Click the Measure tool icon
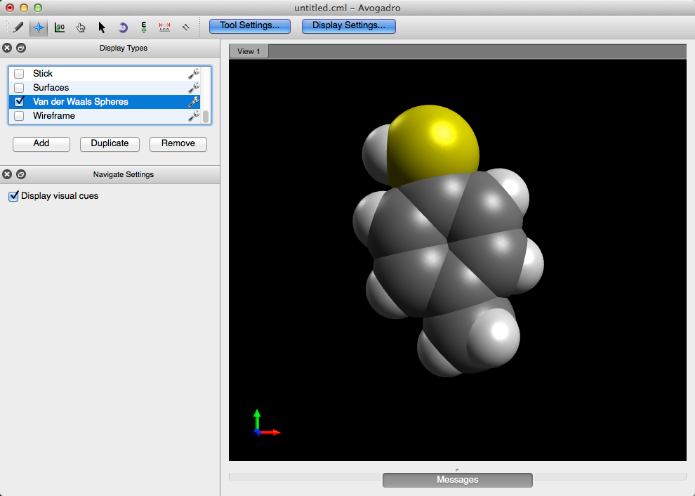 point(165,27)
